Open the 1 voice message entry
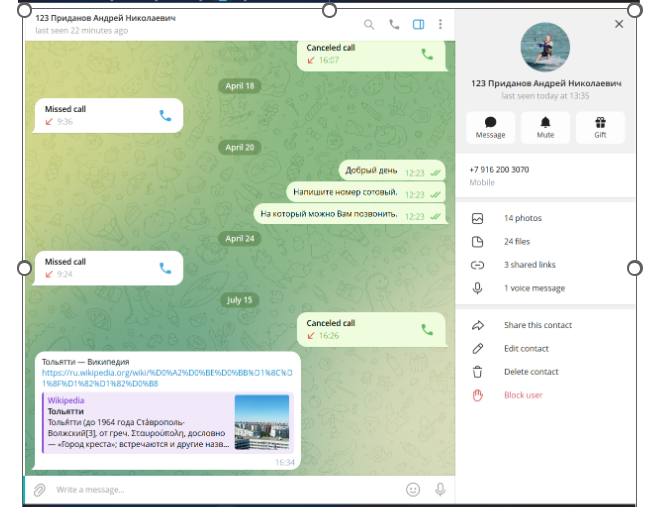Screen dimensions: 655x507 pos(534,288)
